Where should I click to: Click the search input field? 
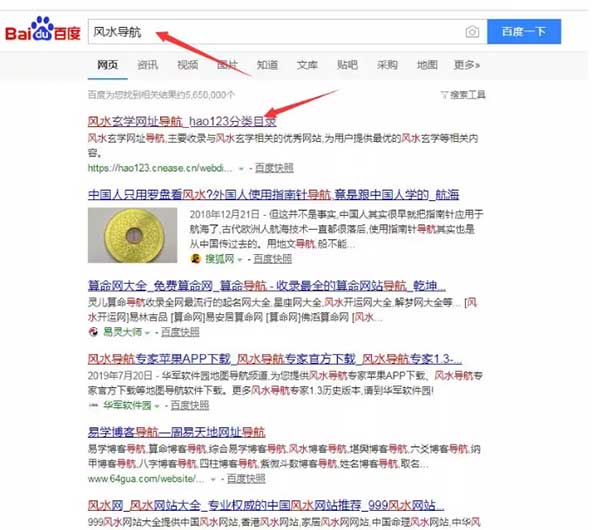(276, 32)
